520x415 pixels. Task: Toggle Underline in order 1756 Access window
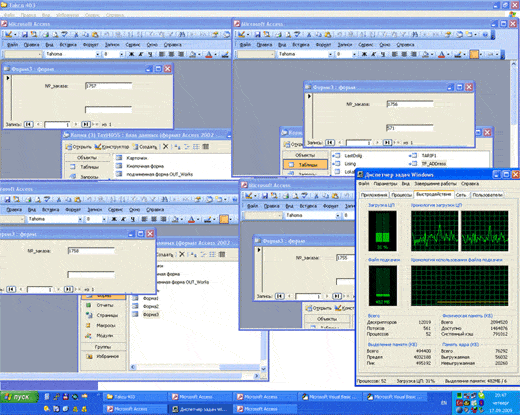pos(383,54)
